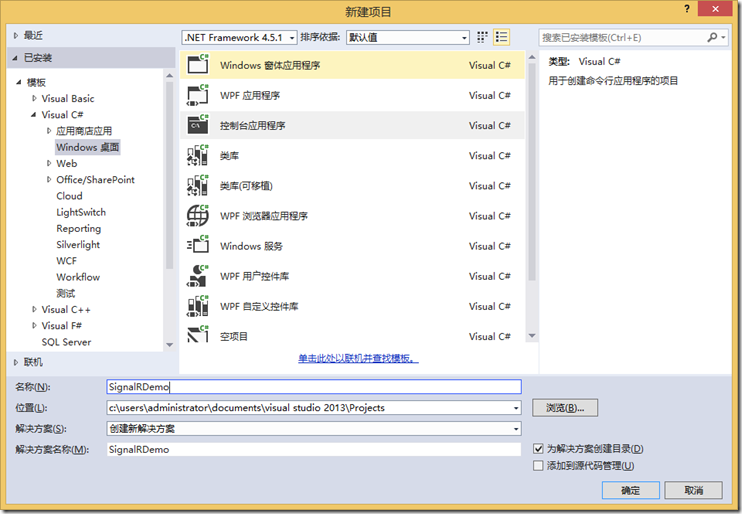
Task: Click the tree panel scroll down arrow
Action: [x=169, y=345]
